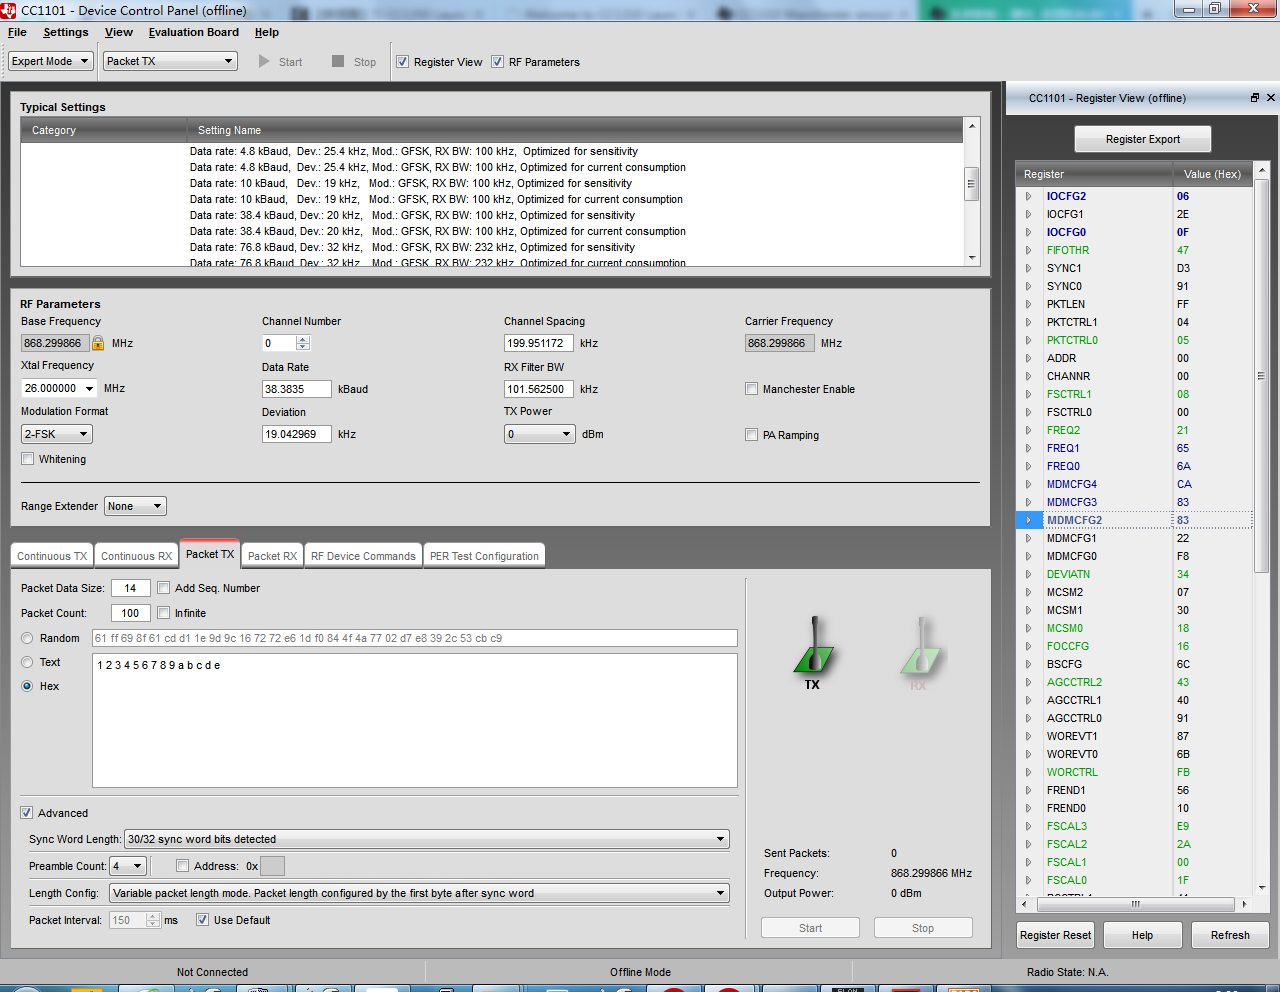The height and width of the screenshot is (992, 1280).
Task: Click the lock icon beside Base Frequency
Action: [98, 343]
